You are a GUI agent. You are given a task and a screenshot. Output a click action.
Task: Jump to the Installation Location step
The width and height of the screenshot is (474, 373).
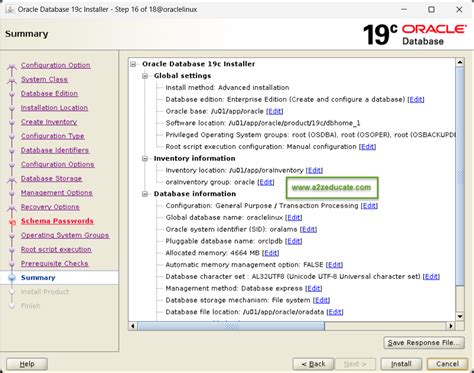click(54, 108)
